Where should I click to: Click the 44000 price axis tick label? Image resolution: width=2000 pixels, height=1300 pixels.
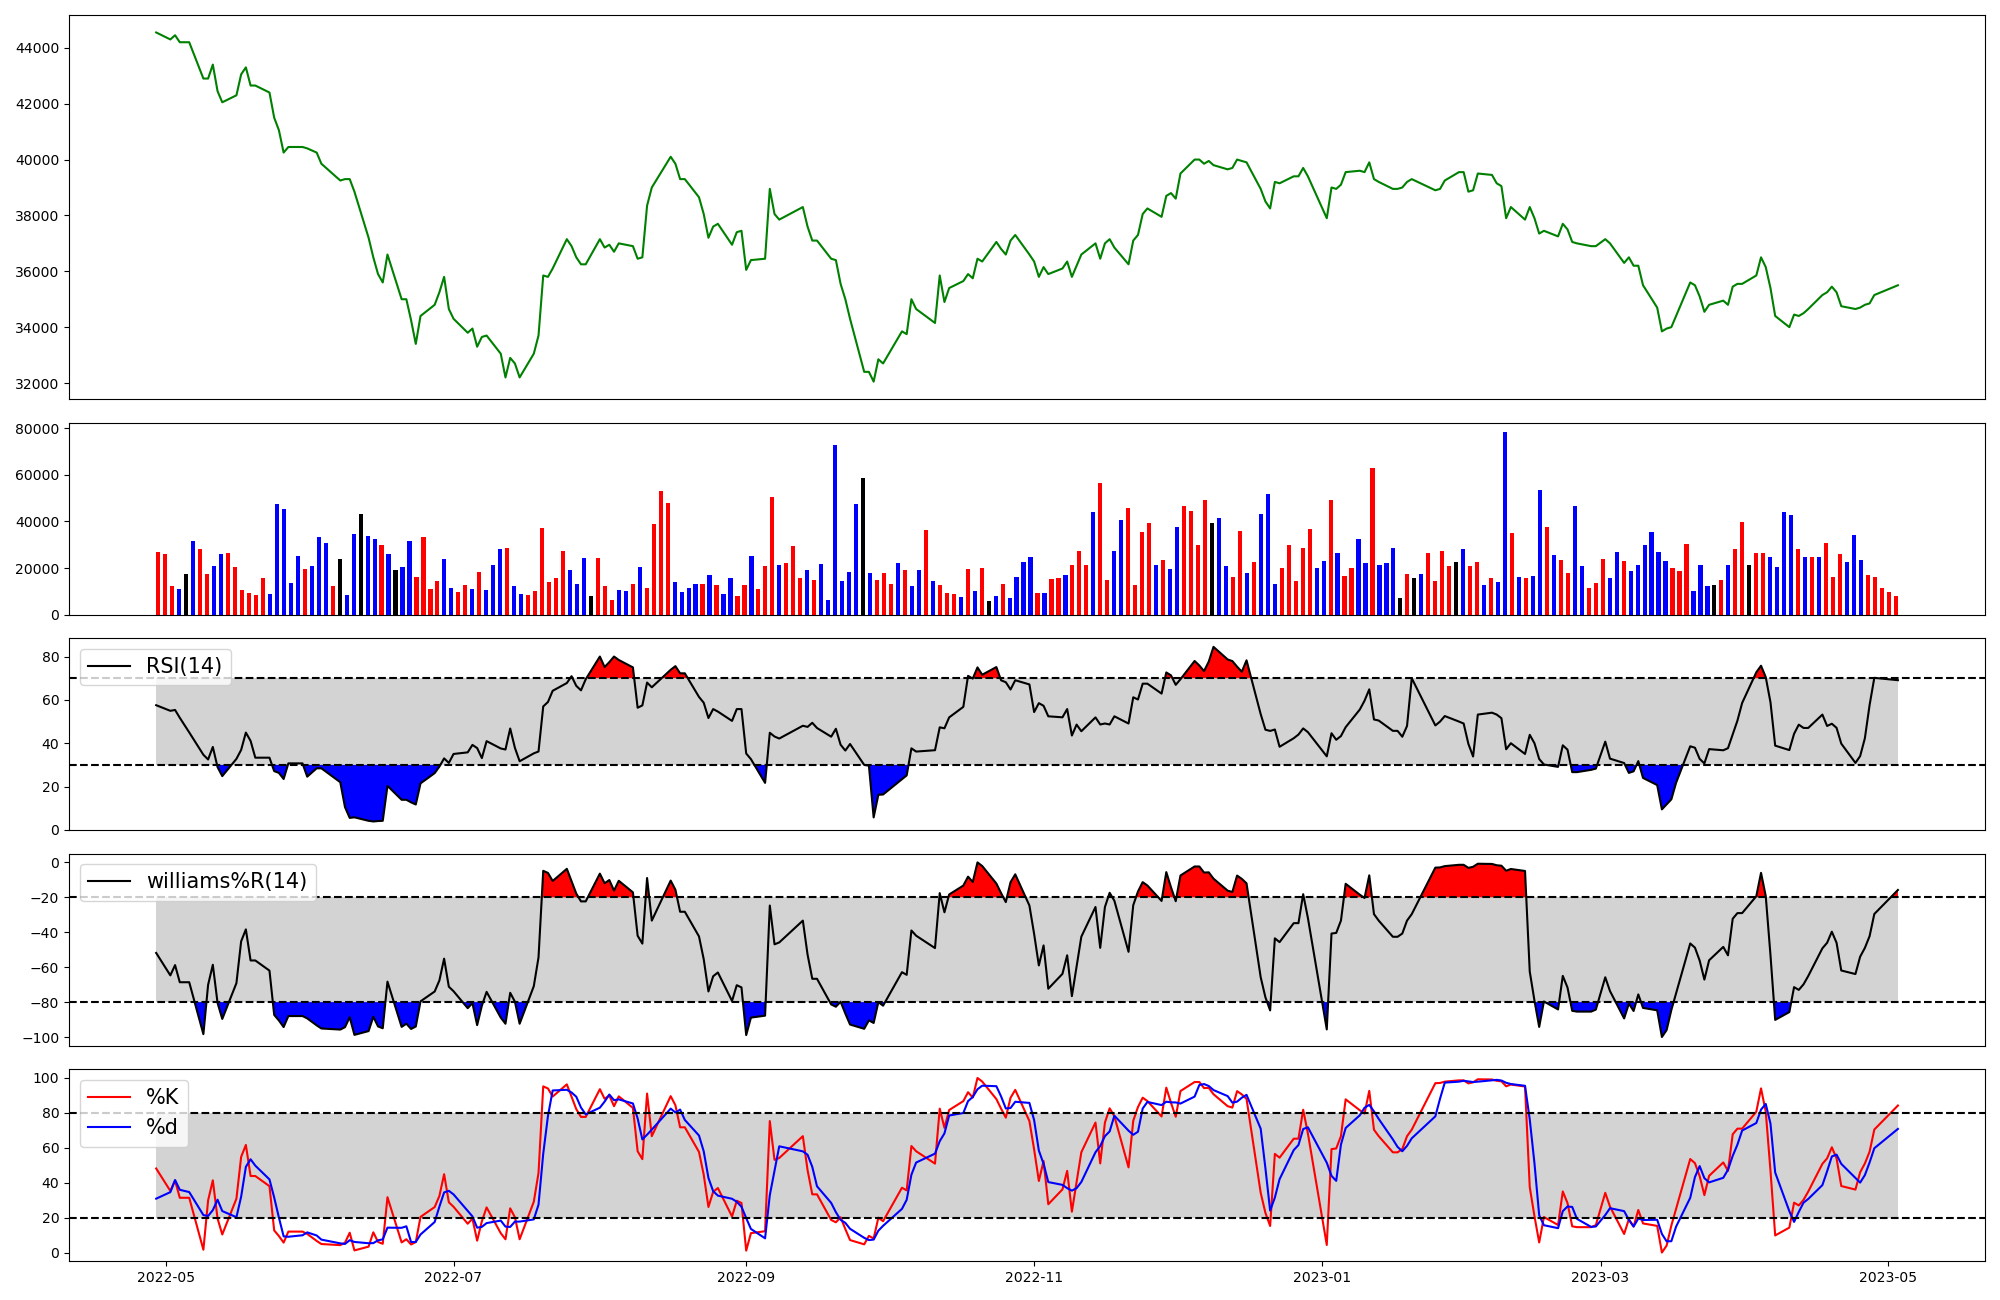click(x=38, y=48)
